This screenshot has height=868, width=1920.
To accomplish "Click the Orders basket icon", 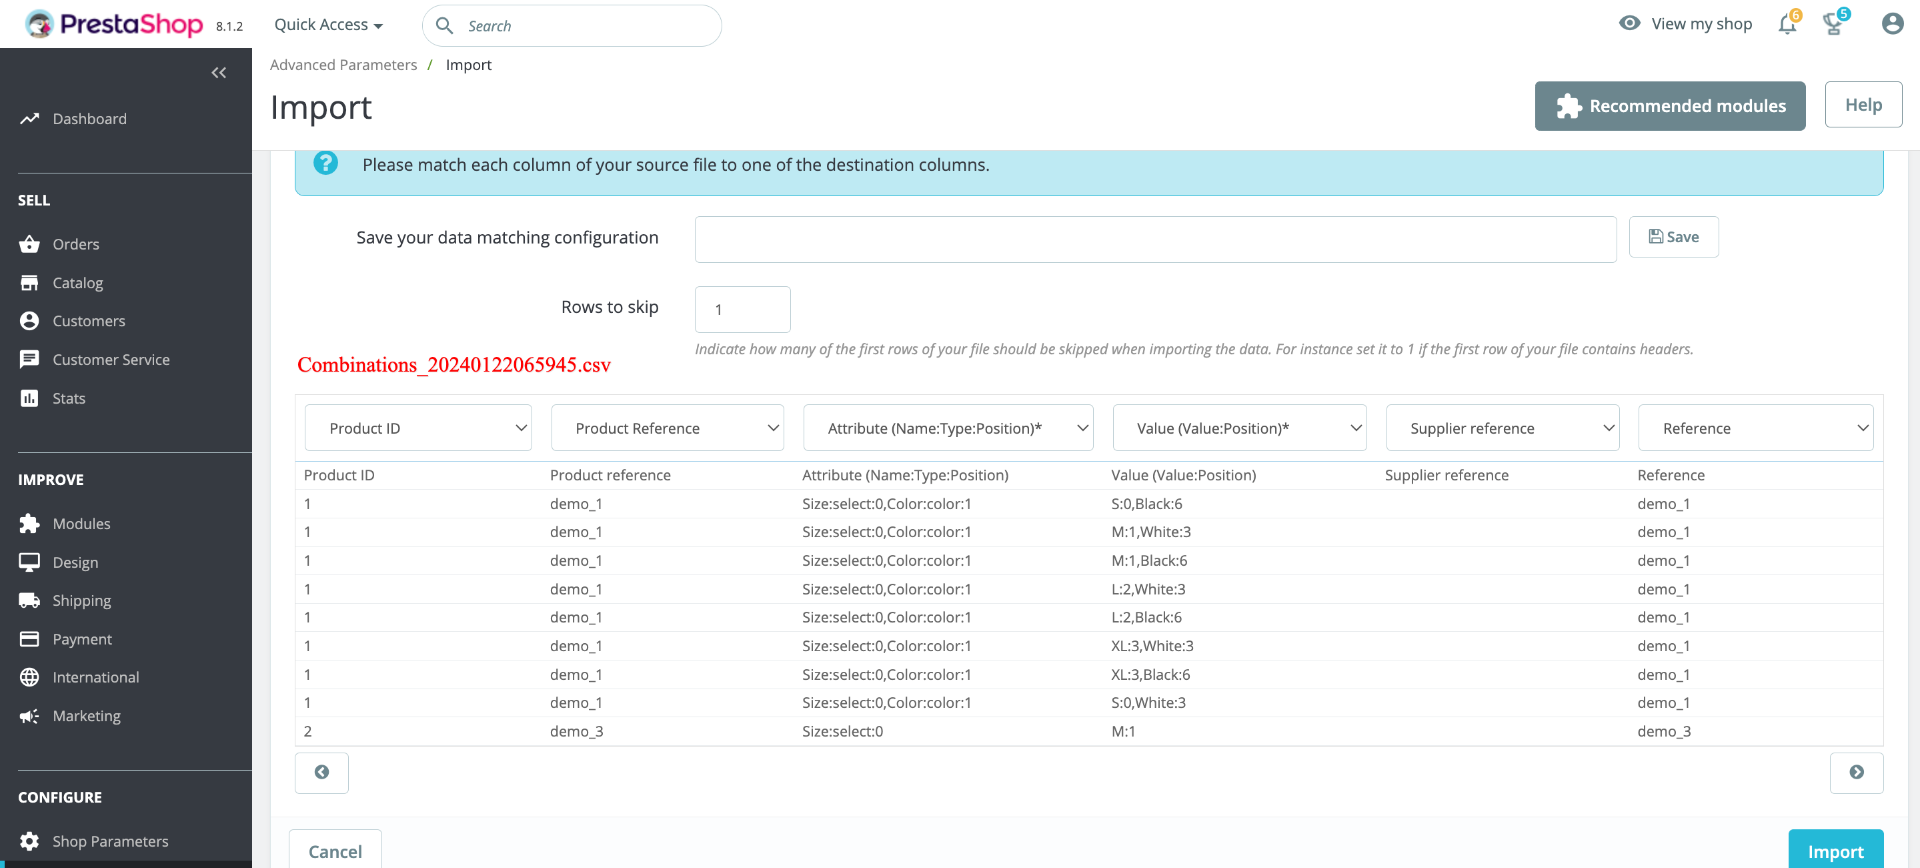I will 29,244.
